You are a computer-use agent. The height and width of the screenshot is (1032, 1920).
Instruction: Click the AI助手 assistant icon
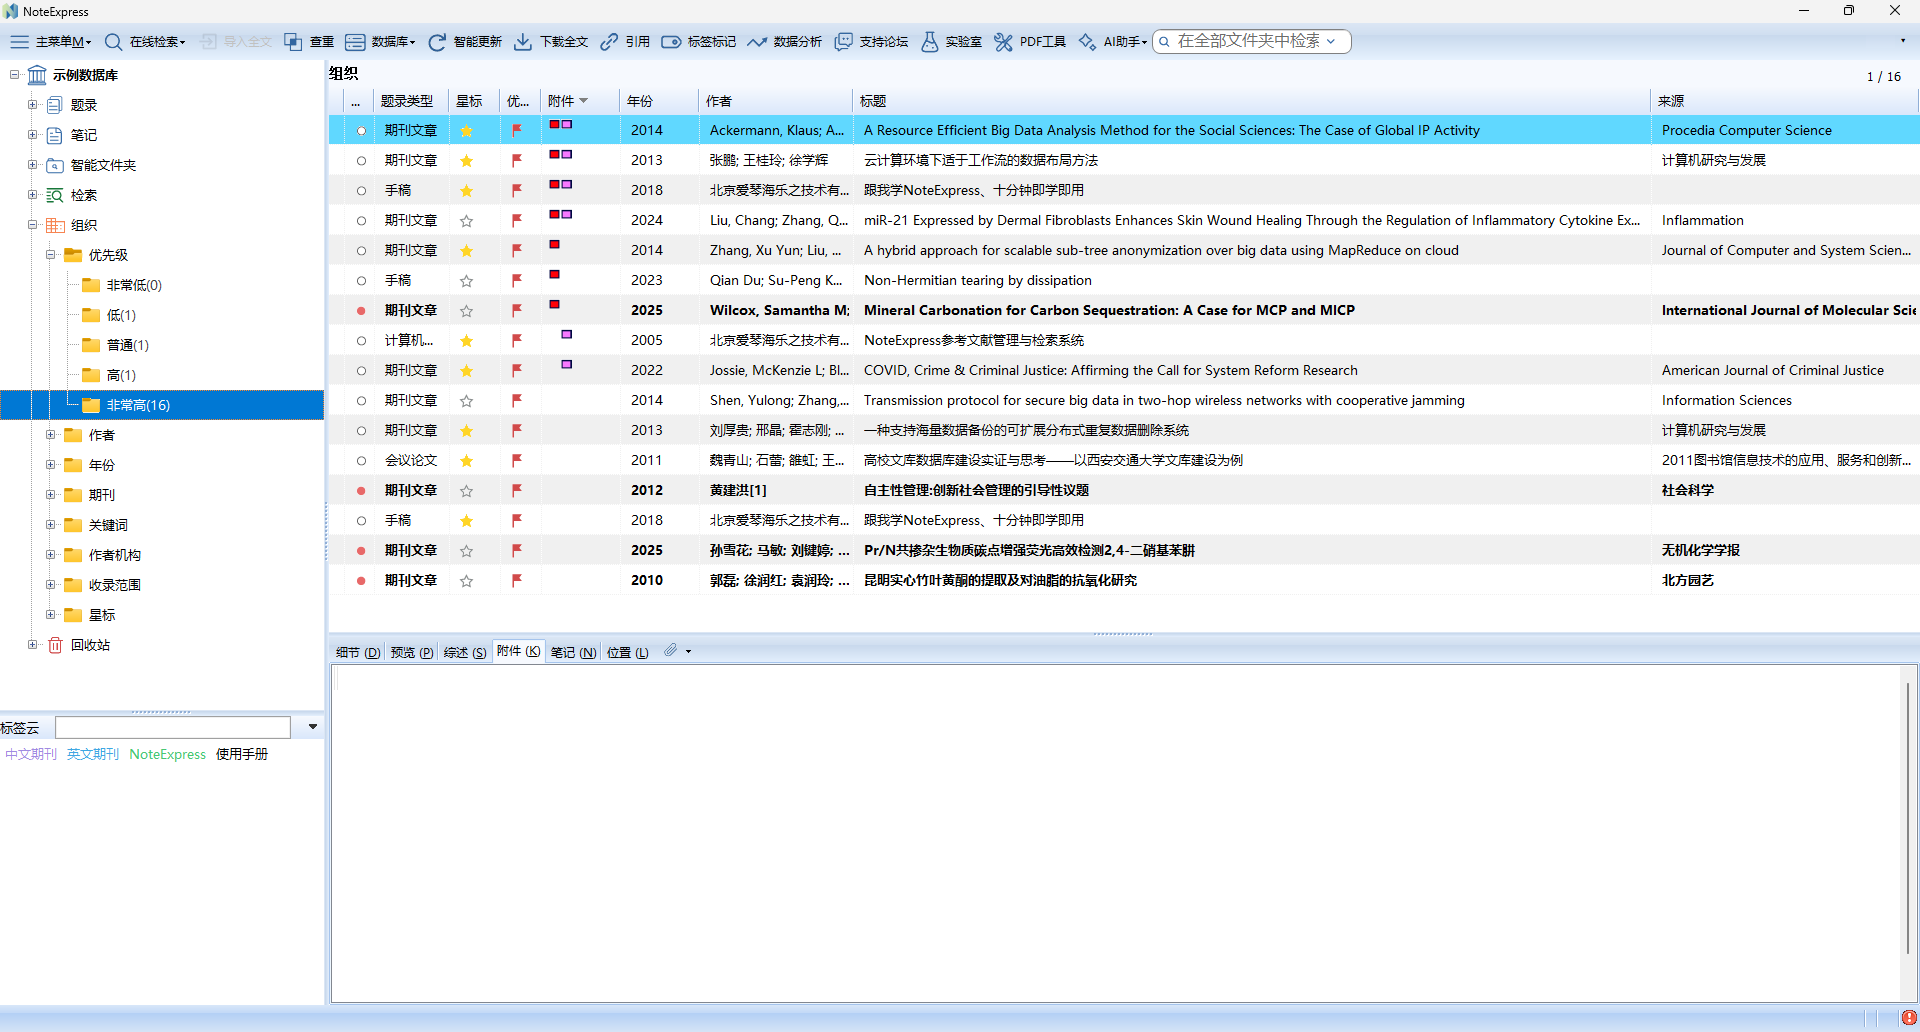click(x=1087, y=42)
